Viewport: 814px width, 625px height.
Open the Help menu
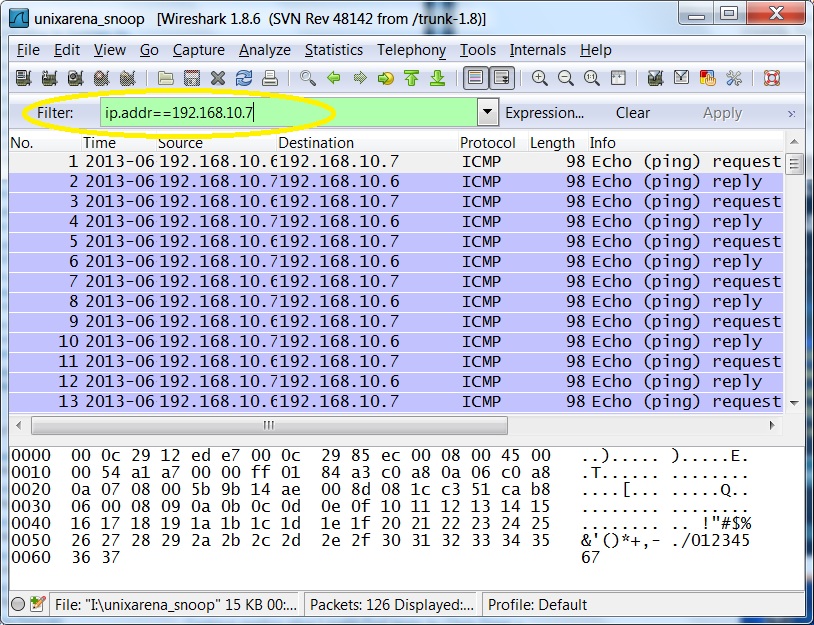[x=596, y=50]
